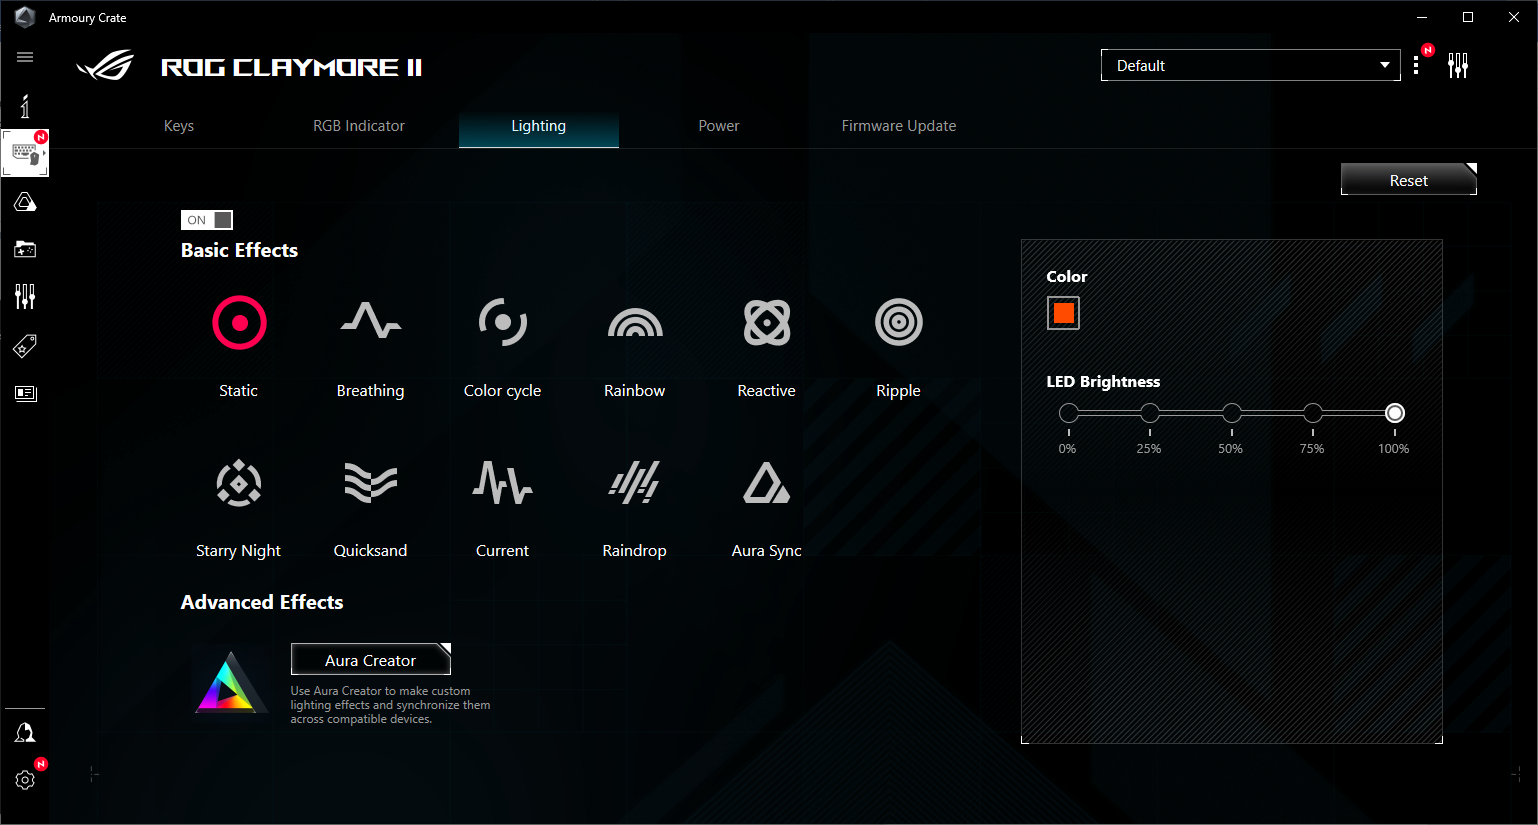Viewport: 1538px width, 825px height.
Task: Maximize the Armoury Crate window
Action: pos(1468,17)
